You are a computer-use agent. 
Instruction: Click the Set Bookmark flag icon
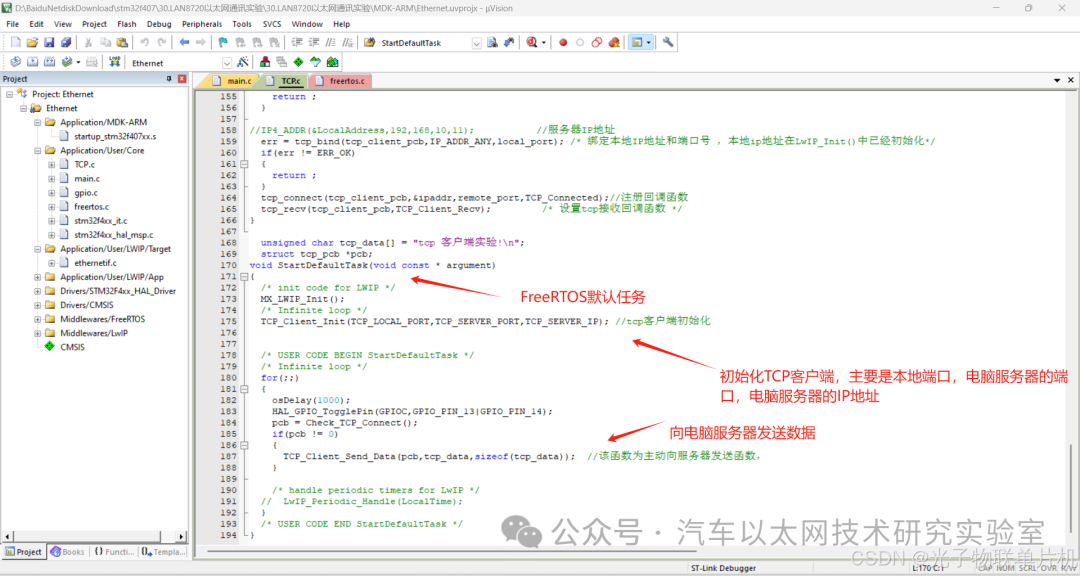coord(223,43)
